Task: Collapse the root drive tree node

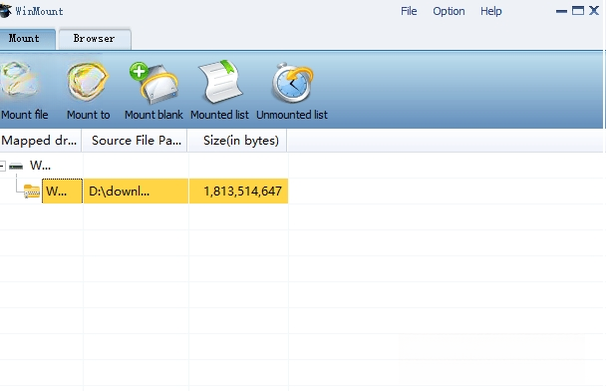Action: [2, 167]
